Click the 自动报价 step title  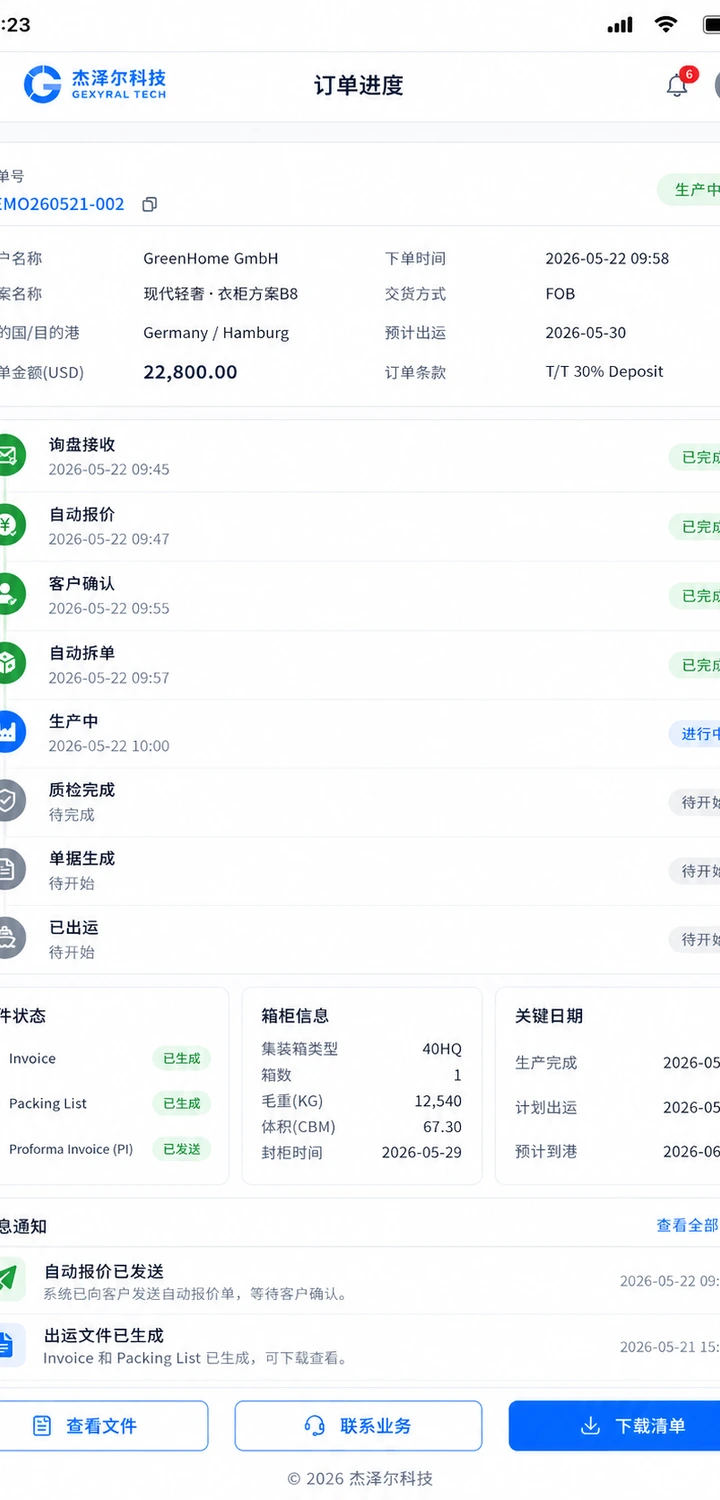point(82,514)
